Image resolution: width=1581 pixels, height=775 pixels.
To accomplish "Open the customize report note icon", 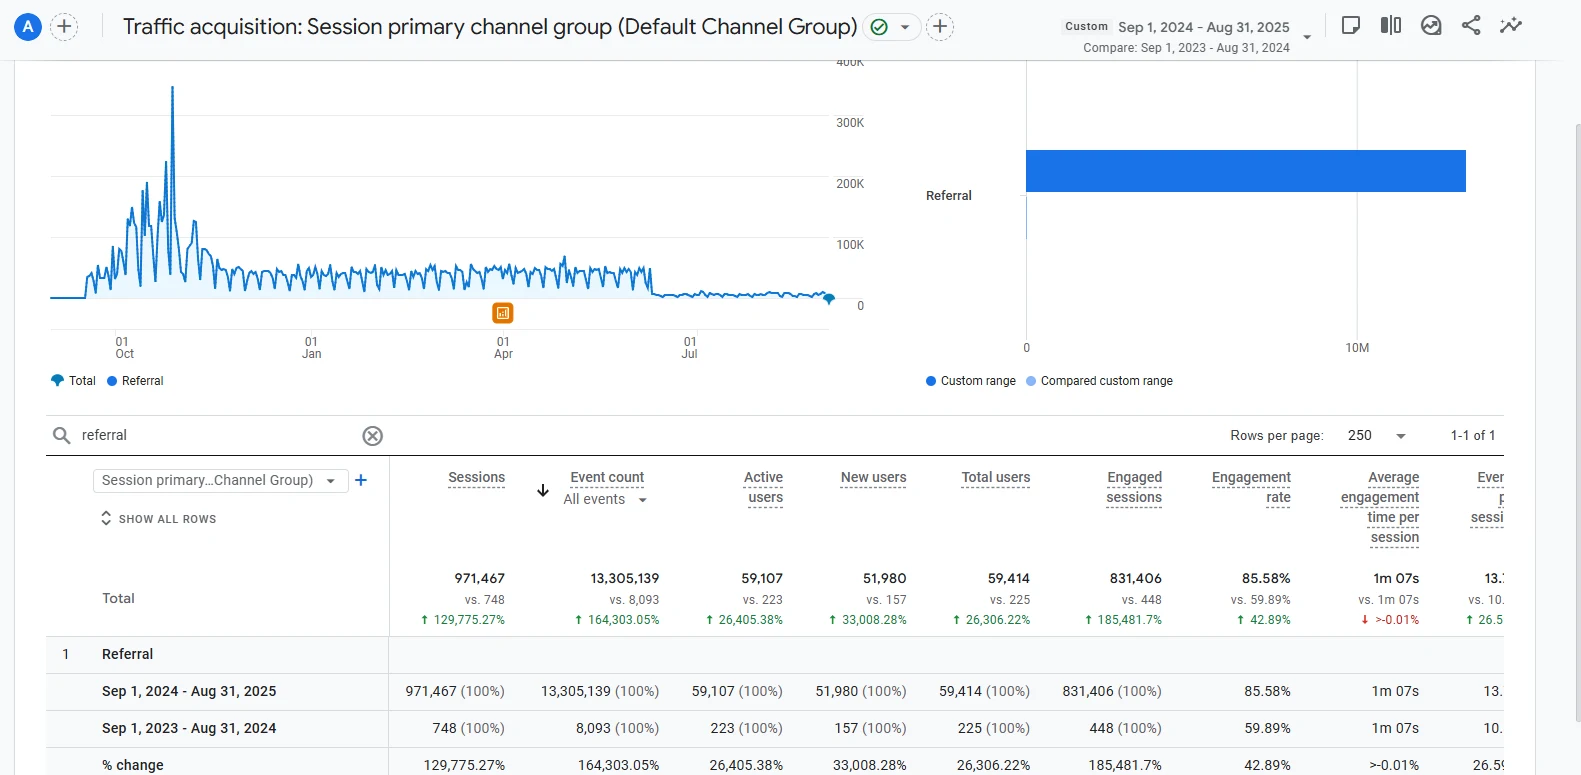I will tap(1350, 26).
